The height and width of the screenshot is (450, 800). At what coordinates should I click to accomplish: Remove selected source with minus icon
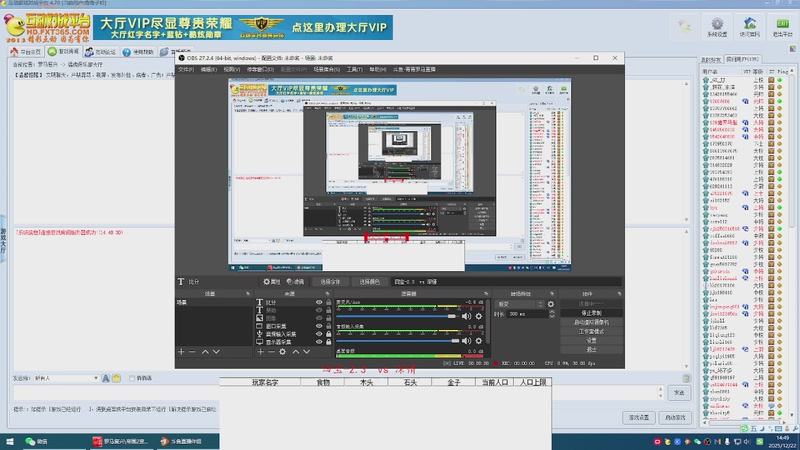[x=271, y=352]
